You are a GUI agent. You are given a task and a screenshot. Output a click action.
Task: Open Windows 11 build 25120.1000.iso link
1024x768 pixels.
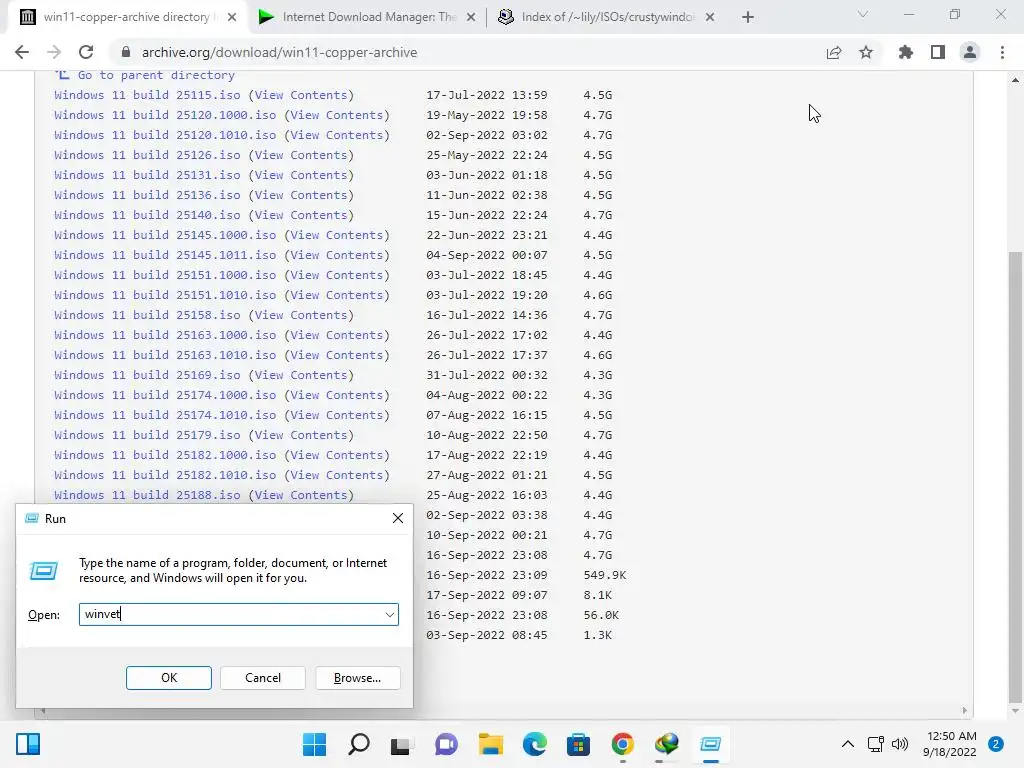(165, 115)
